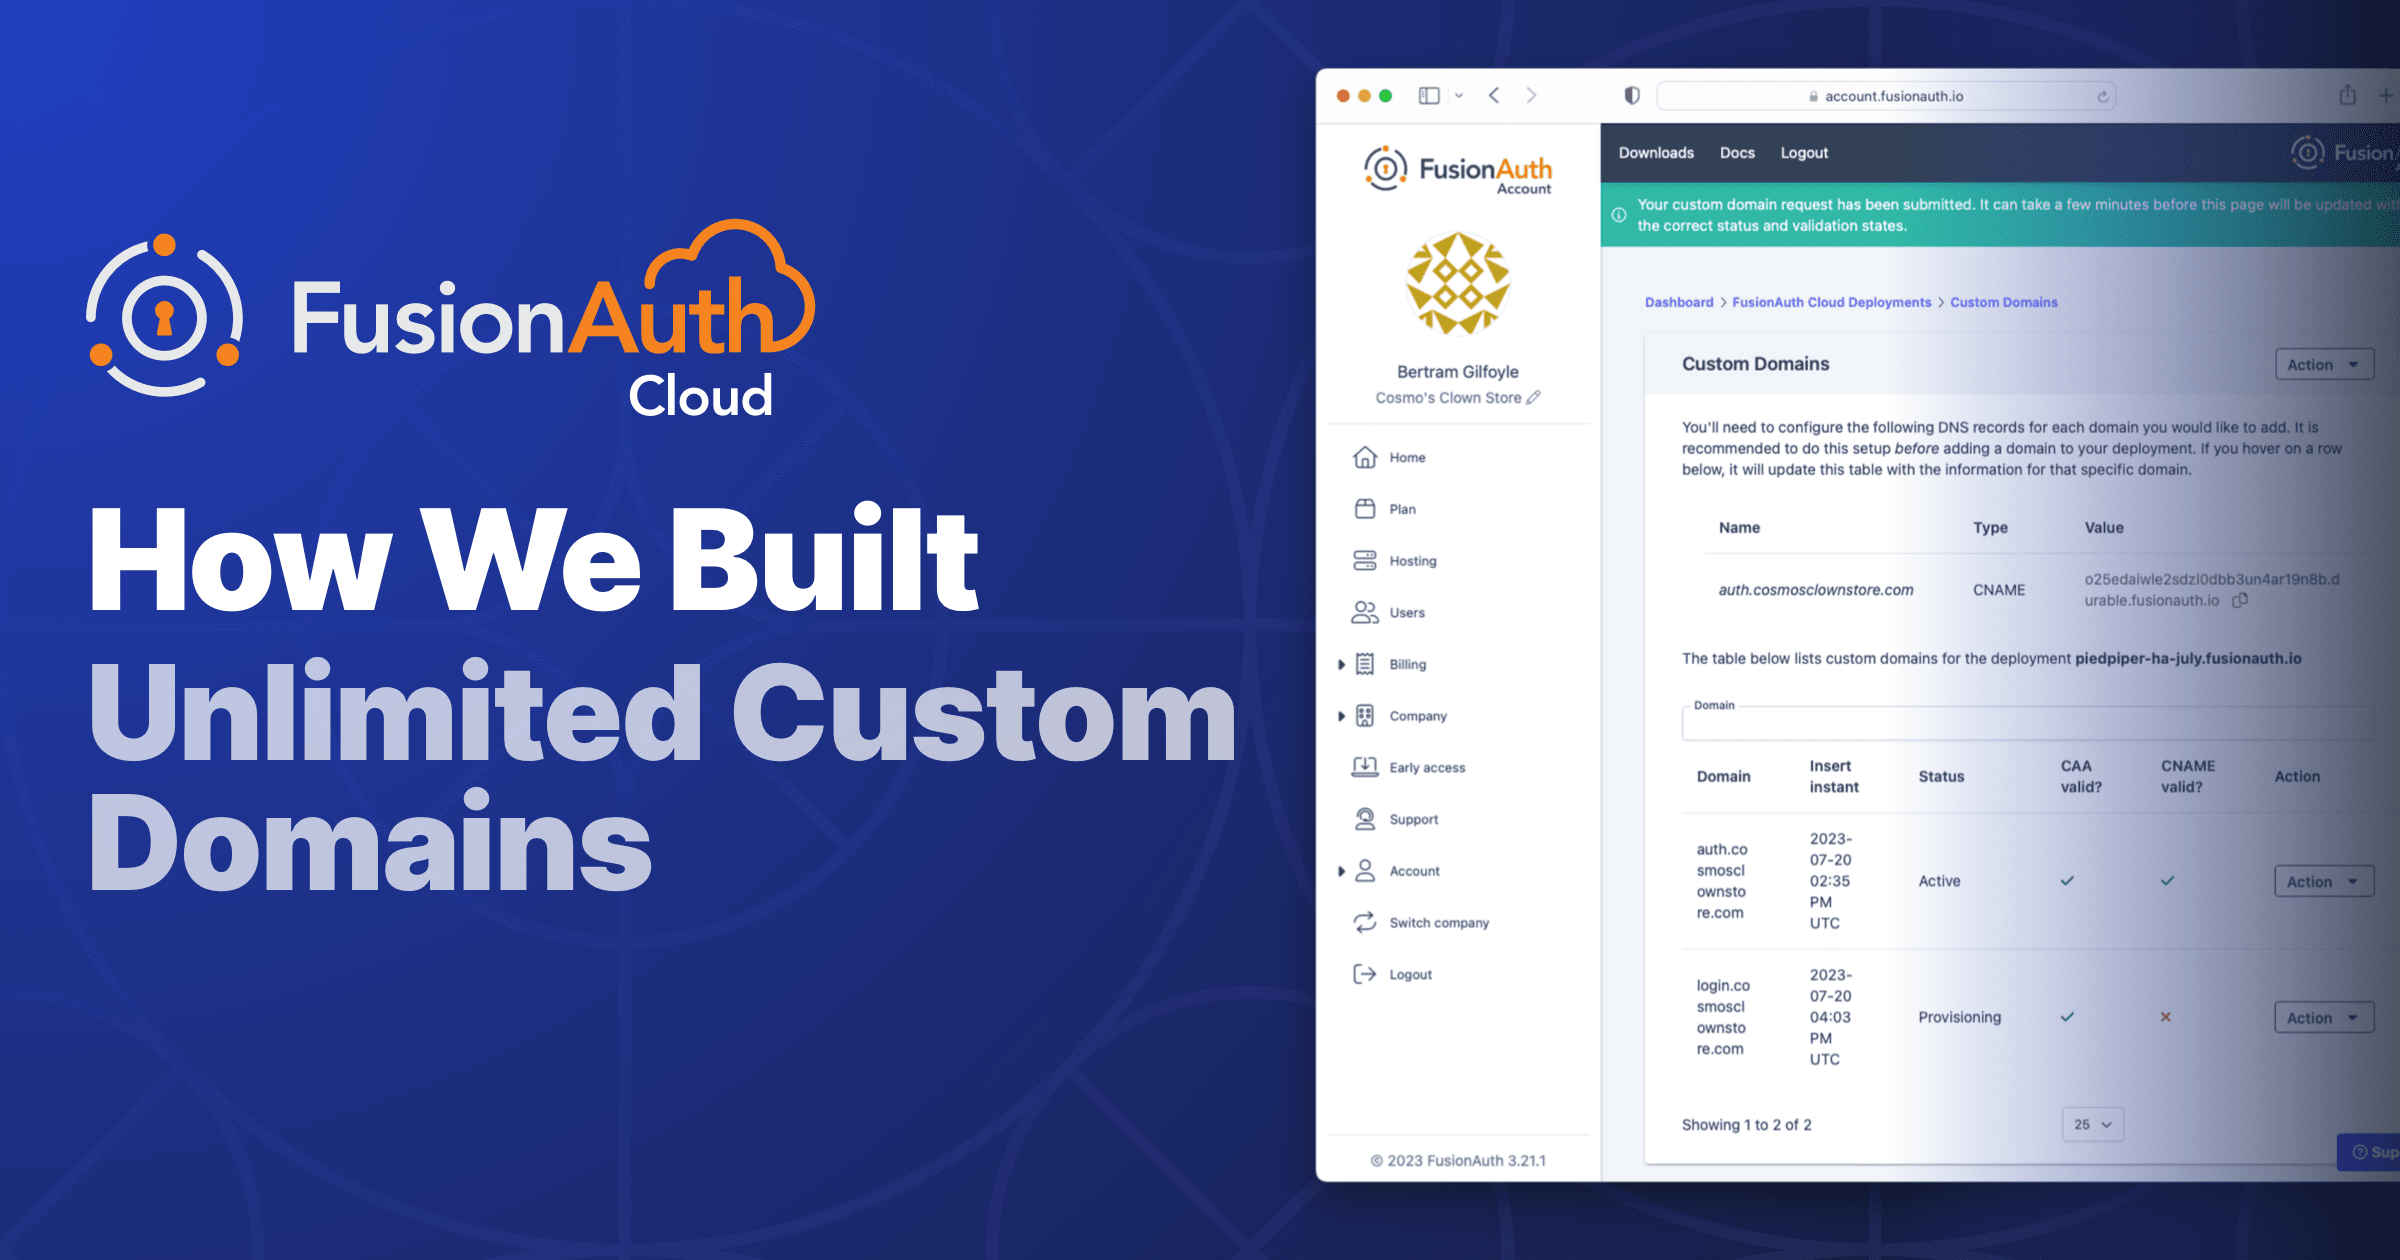Open Action dropdown for login.cosmosclownstore.com row
Image resolution: width=2400 pixels, height=1260 pixels.
(2323, 1017)
